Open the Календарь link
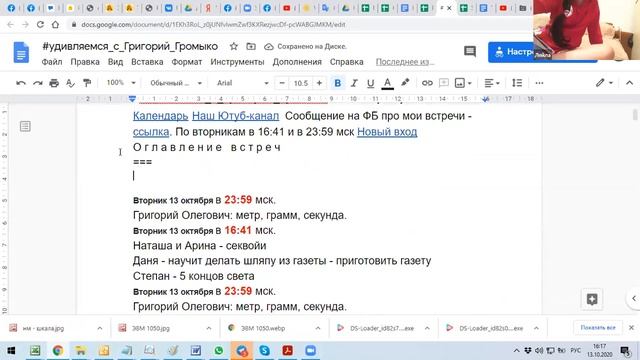 click(160, 116)
